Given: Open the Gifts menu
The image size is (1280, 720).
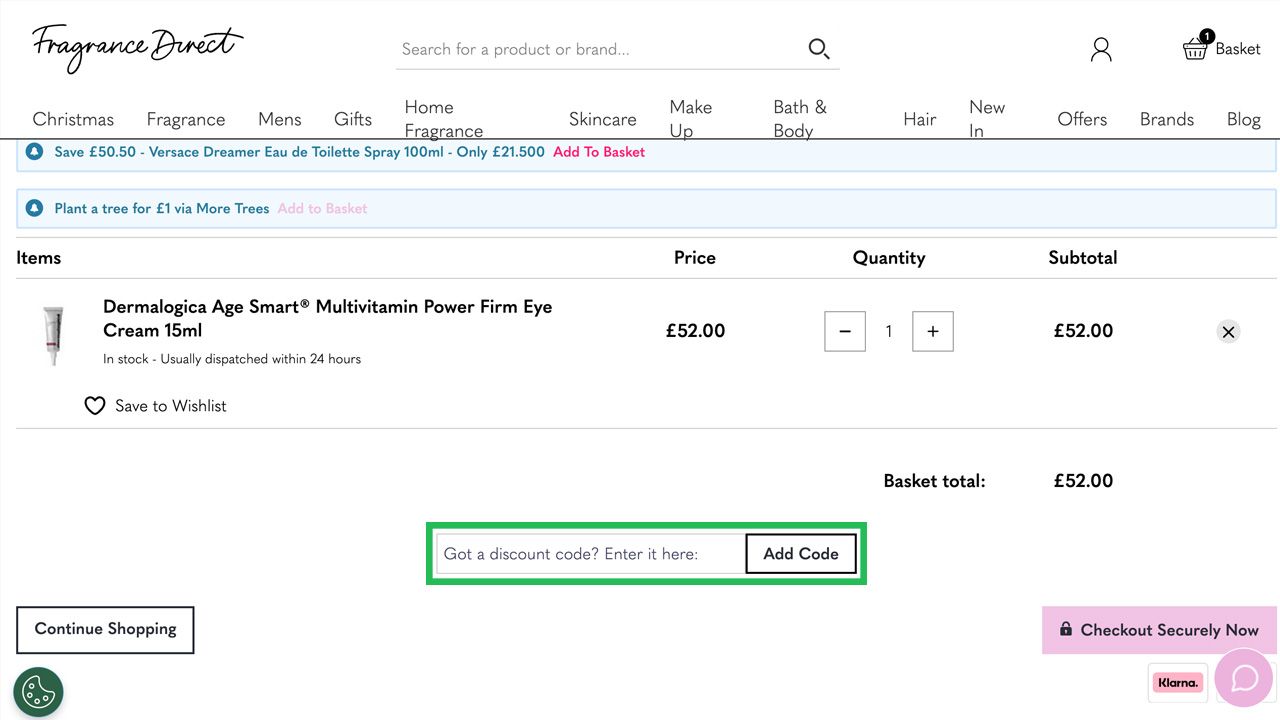Looking at the screenshot, I should click(x=353, y=119).
